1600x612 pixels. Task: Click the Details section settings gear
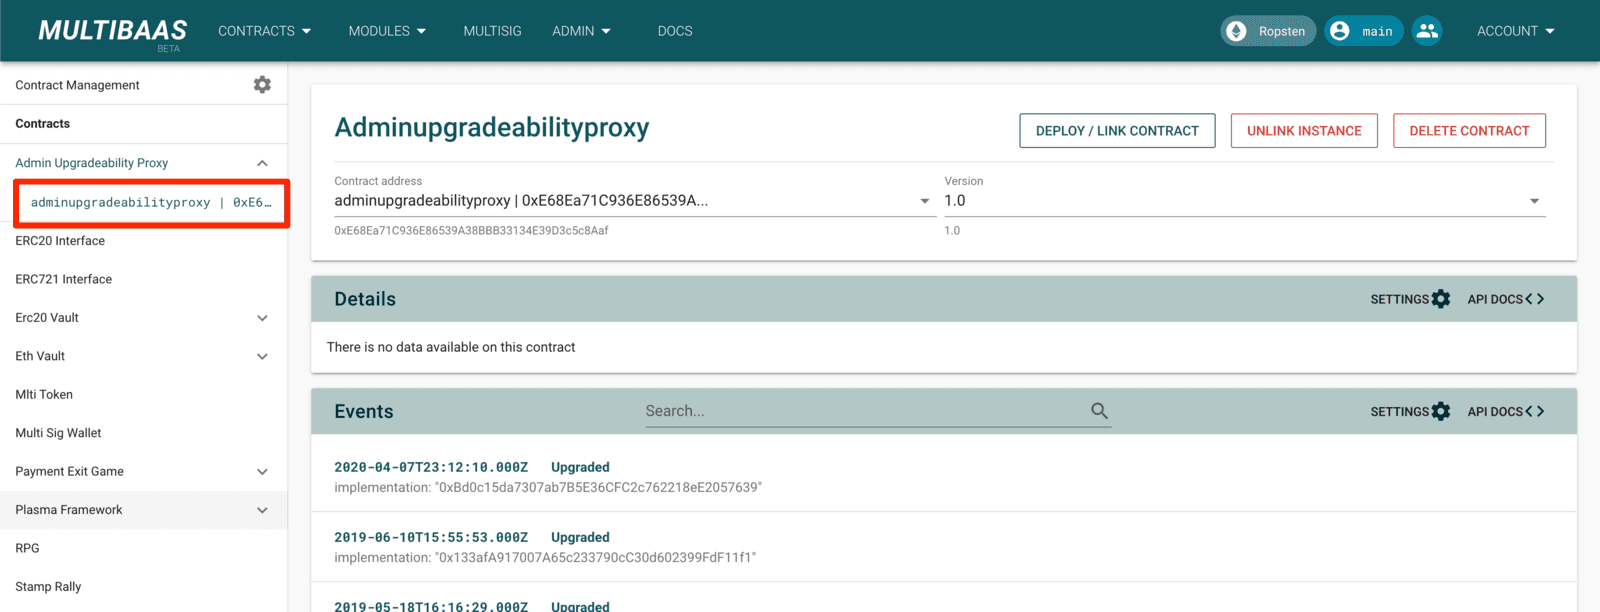pos(1441,299)
